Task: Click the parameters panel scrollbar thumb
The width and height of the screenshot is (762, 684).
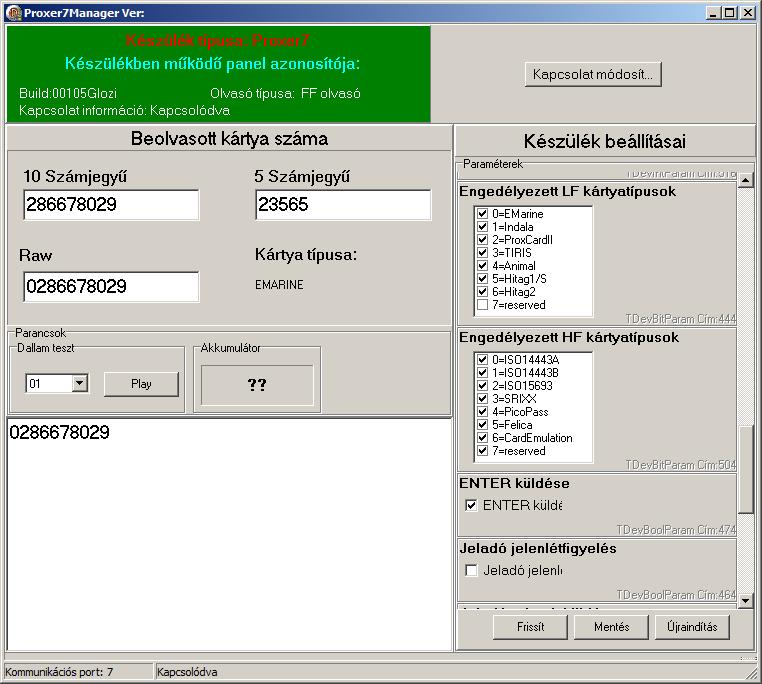Action: pos(745,469)
